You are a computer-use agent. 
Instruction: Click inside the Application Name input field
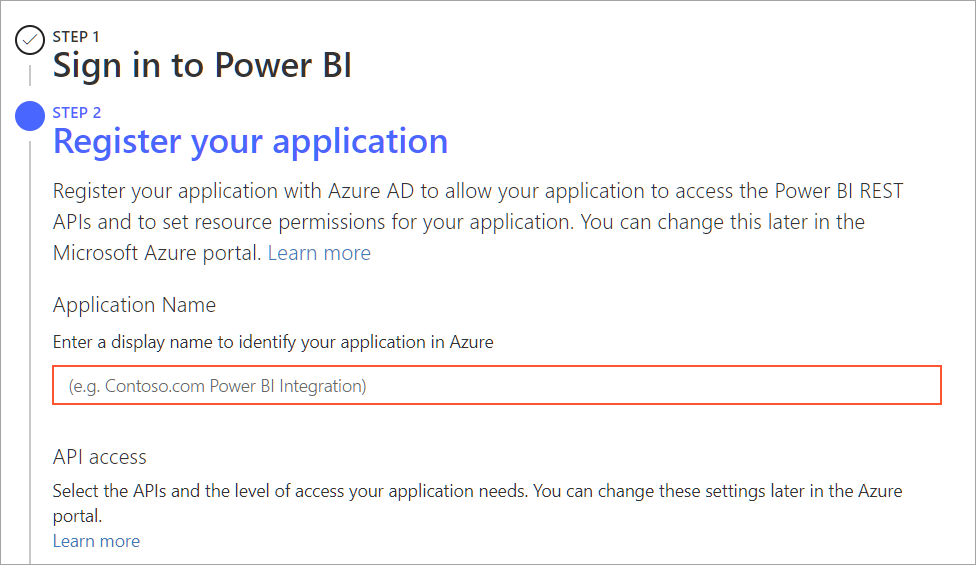pos(497,385)
